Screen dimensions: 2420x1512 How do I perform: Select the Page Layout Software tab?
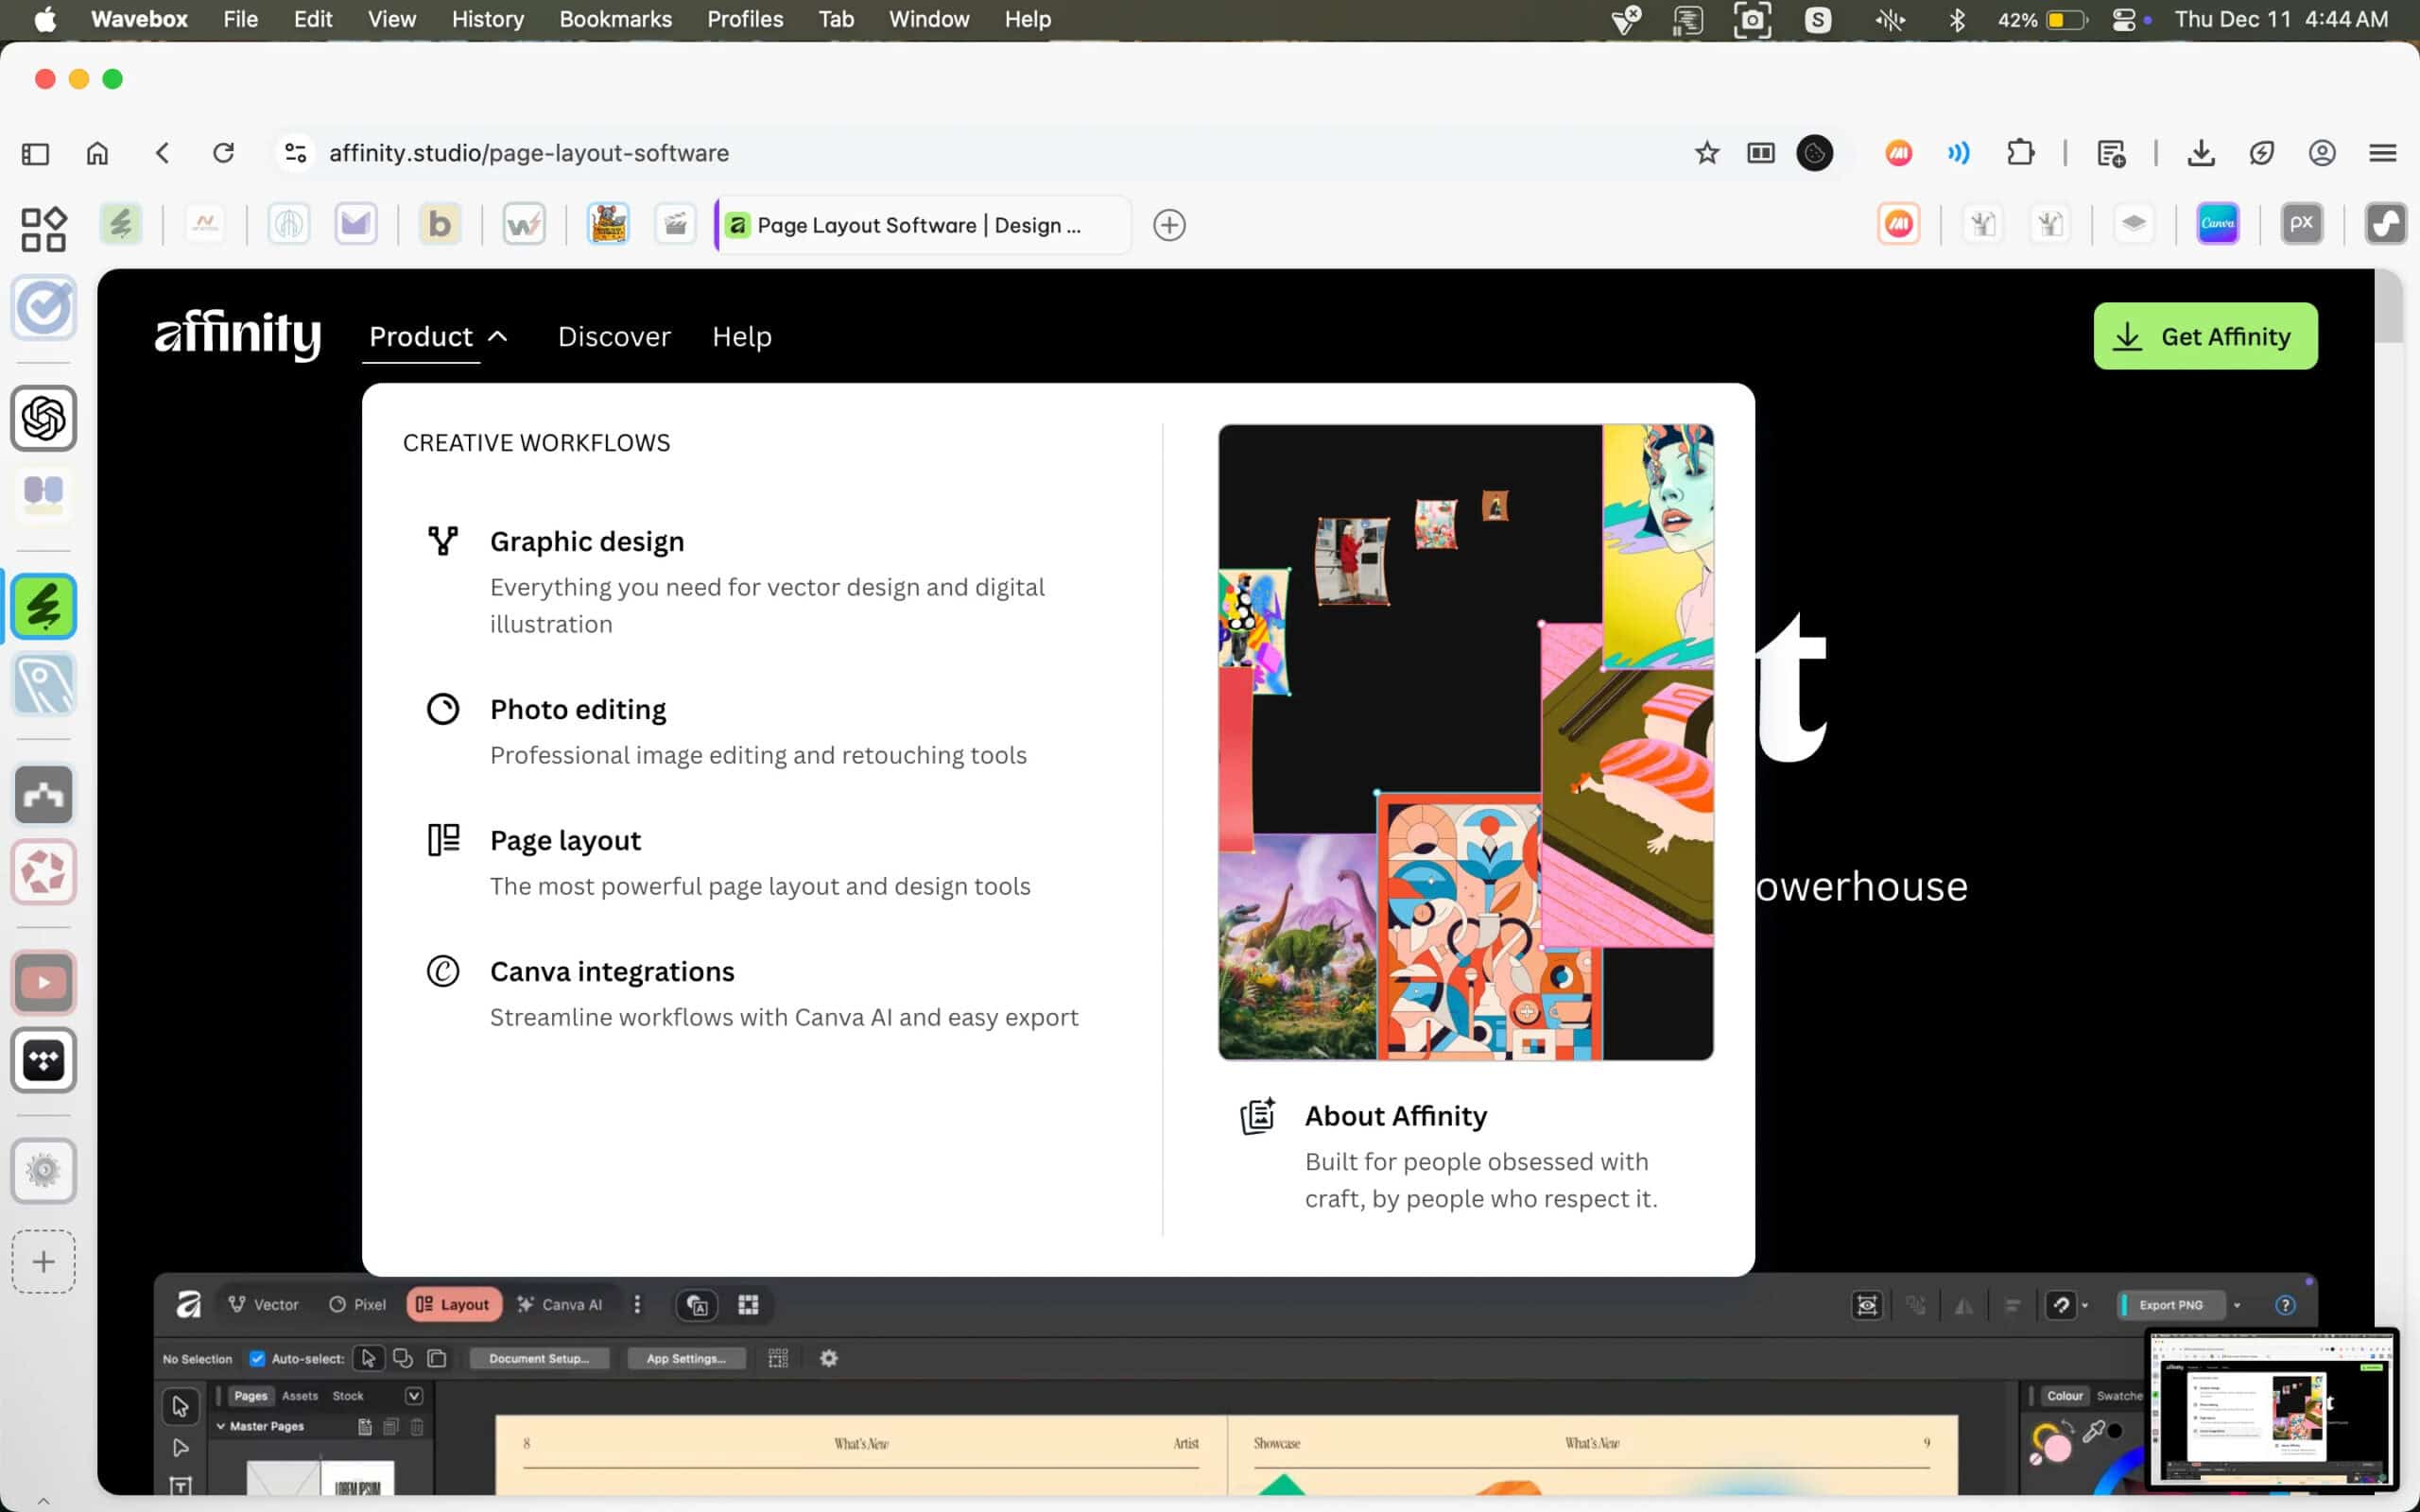point(918,225)
